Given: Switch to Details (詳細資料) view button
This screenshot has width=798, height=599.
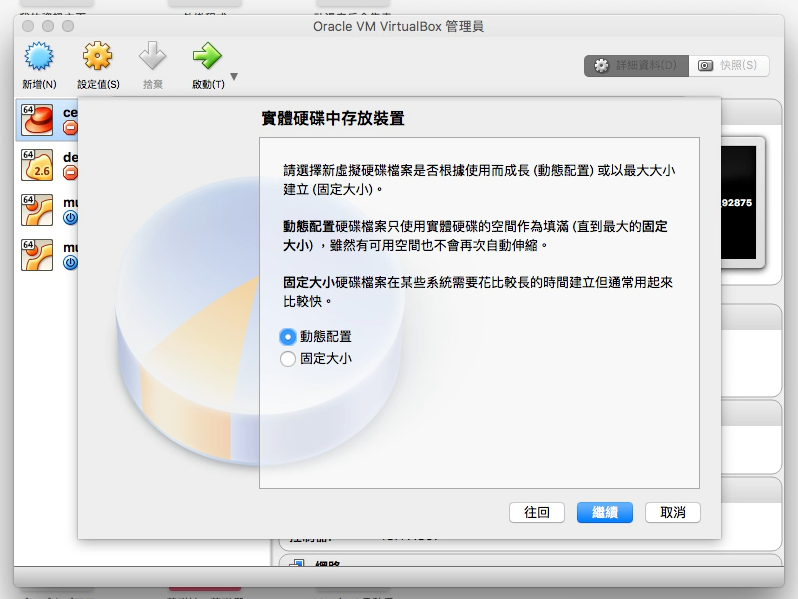Looking at the screenshot, I should 636,66.
